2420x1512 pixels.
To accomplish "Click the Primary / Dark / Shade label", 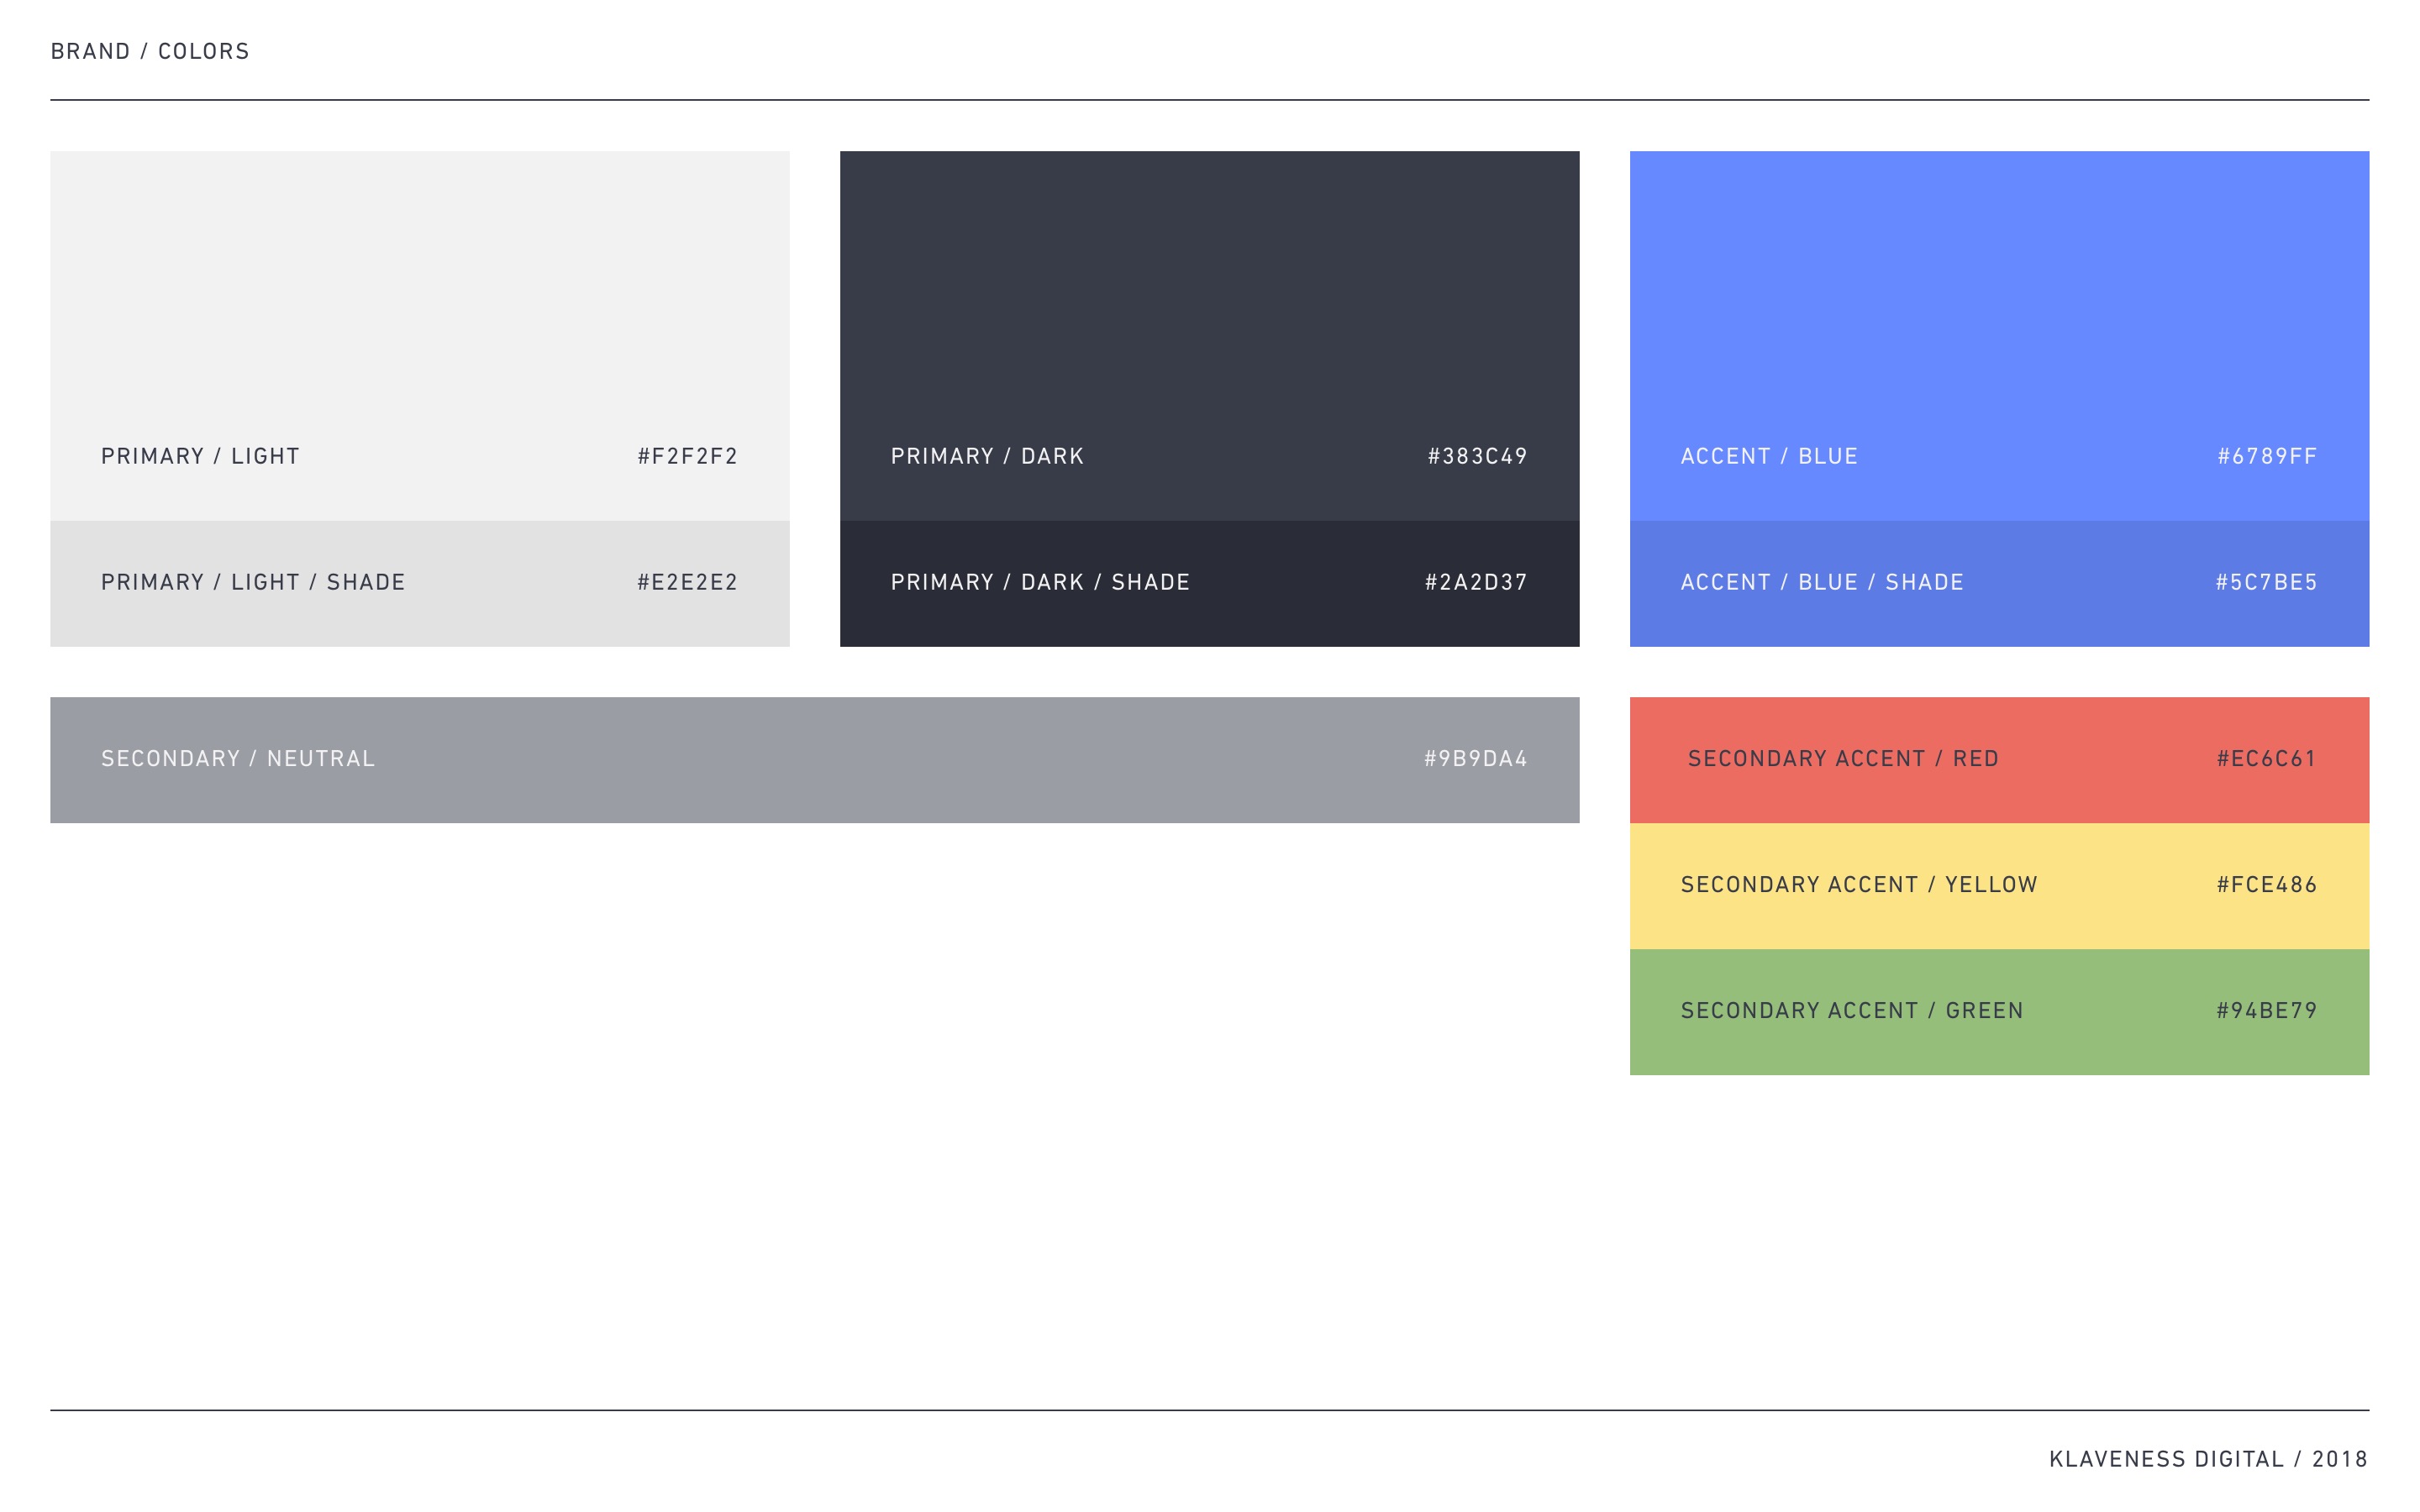I will 1041,583.
